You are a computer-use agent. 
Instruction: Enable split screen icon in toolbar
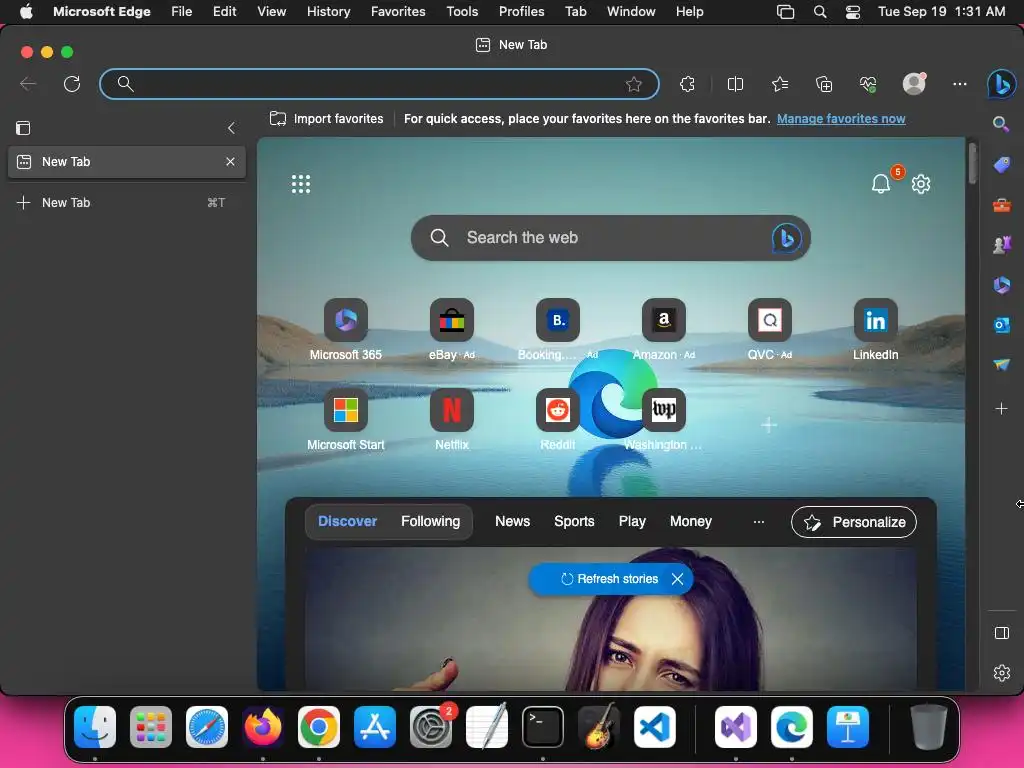click(x=735, y=84)
